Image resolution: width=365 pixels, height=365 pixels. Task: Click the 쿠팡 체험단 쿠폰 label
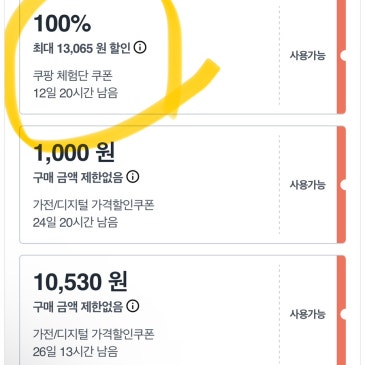point(73,75)
